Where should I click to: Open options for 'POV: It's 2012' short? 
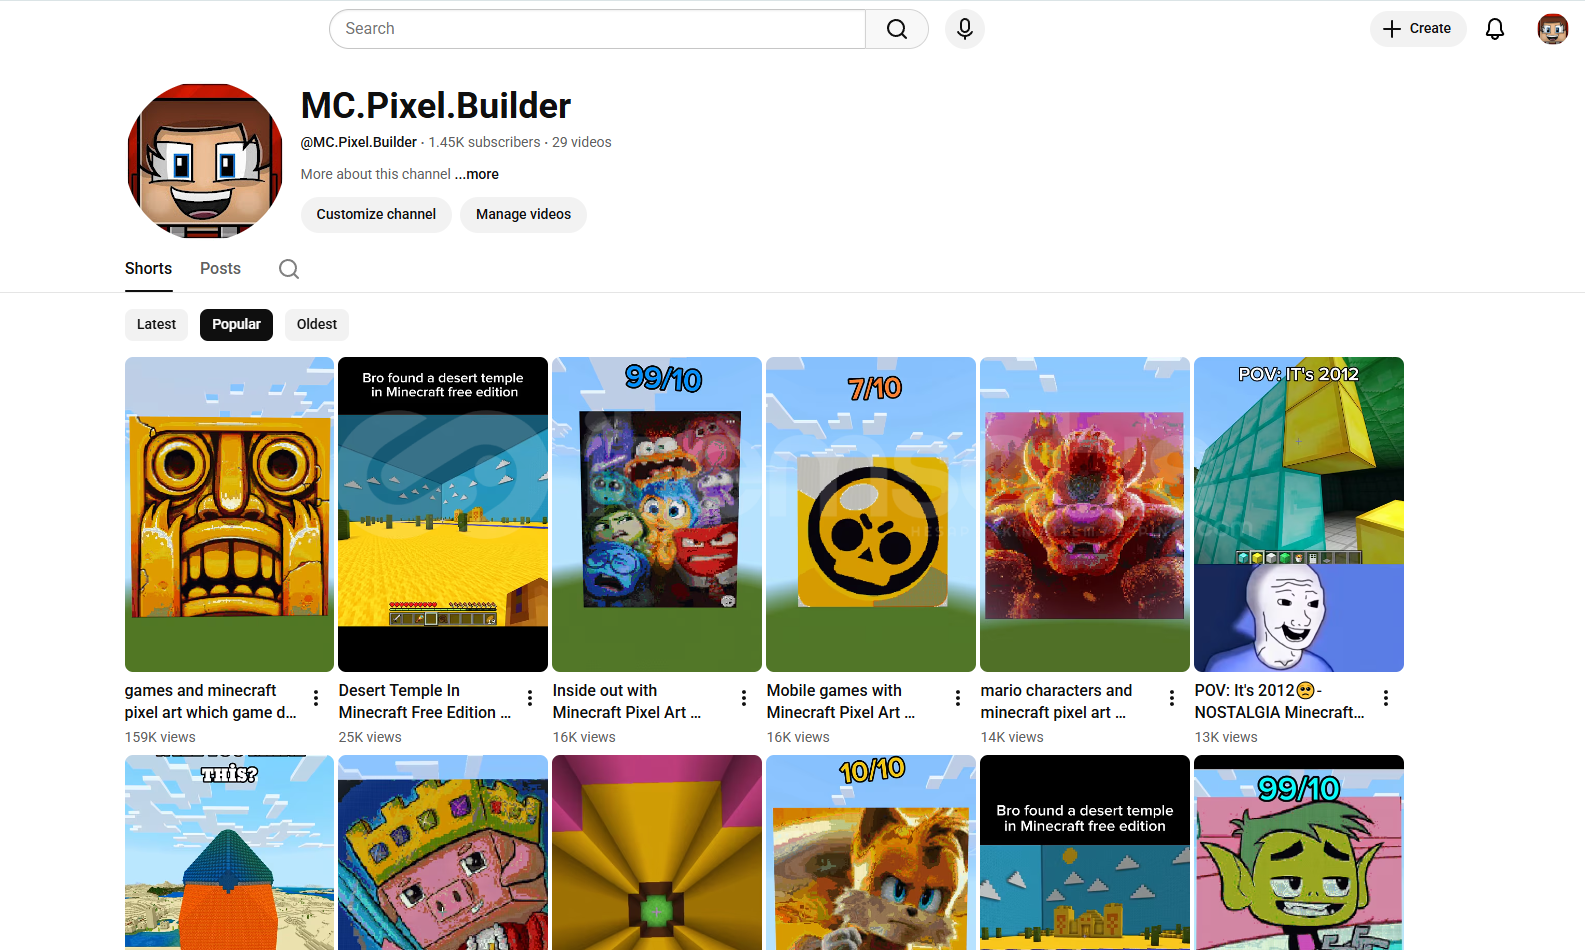[1386, 698]
